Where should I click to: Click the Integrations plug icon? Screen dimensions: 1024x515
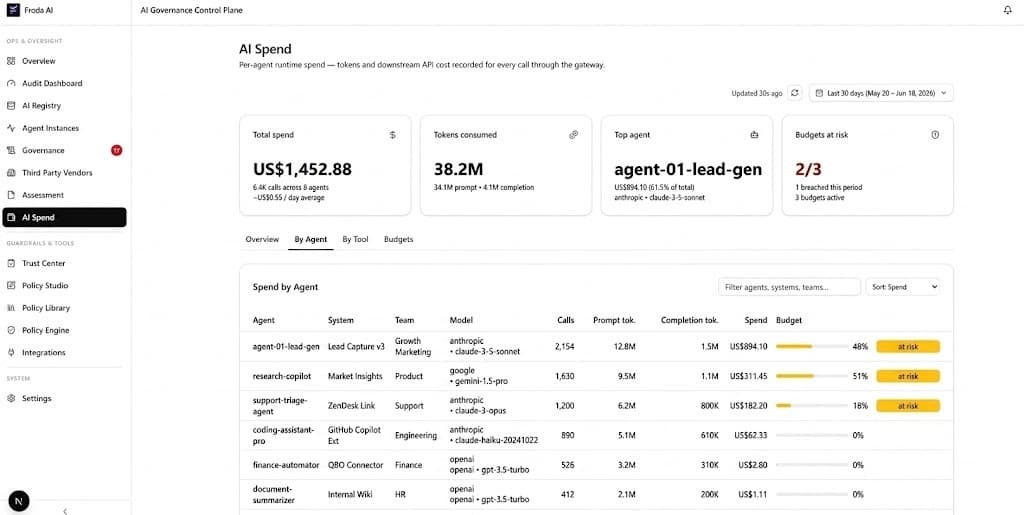pyautogui.click(x=10, y=352)
